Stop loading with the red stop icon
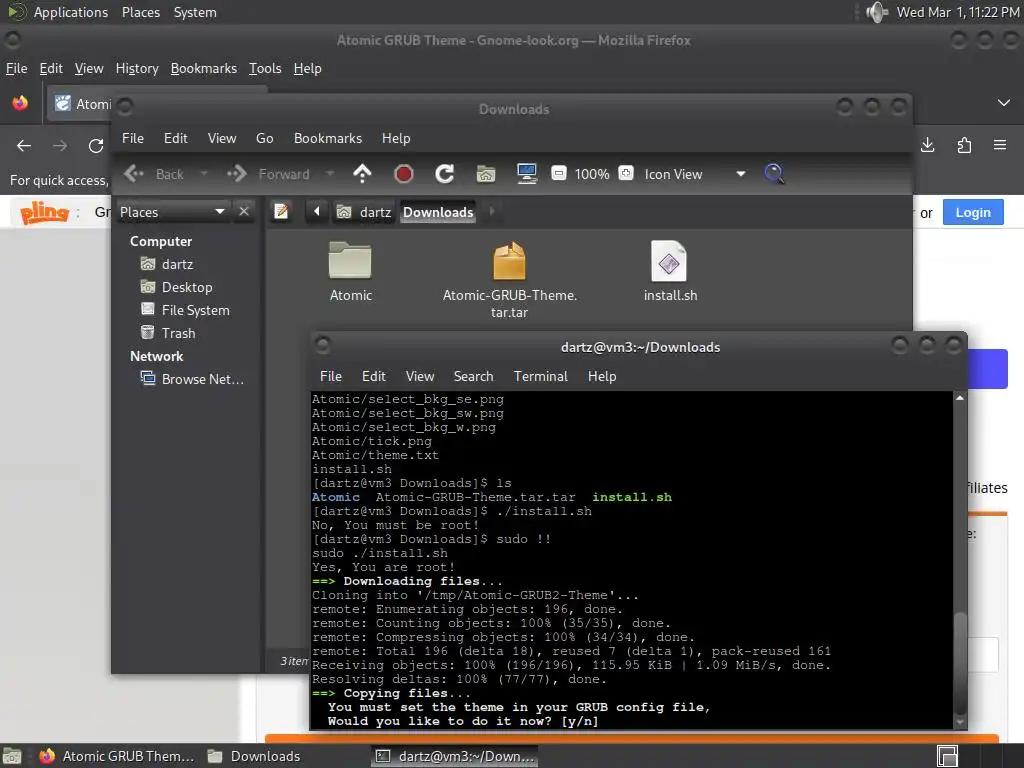The image size is (1024, 768). (x=404, y=174)
